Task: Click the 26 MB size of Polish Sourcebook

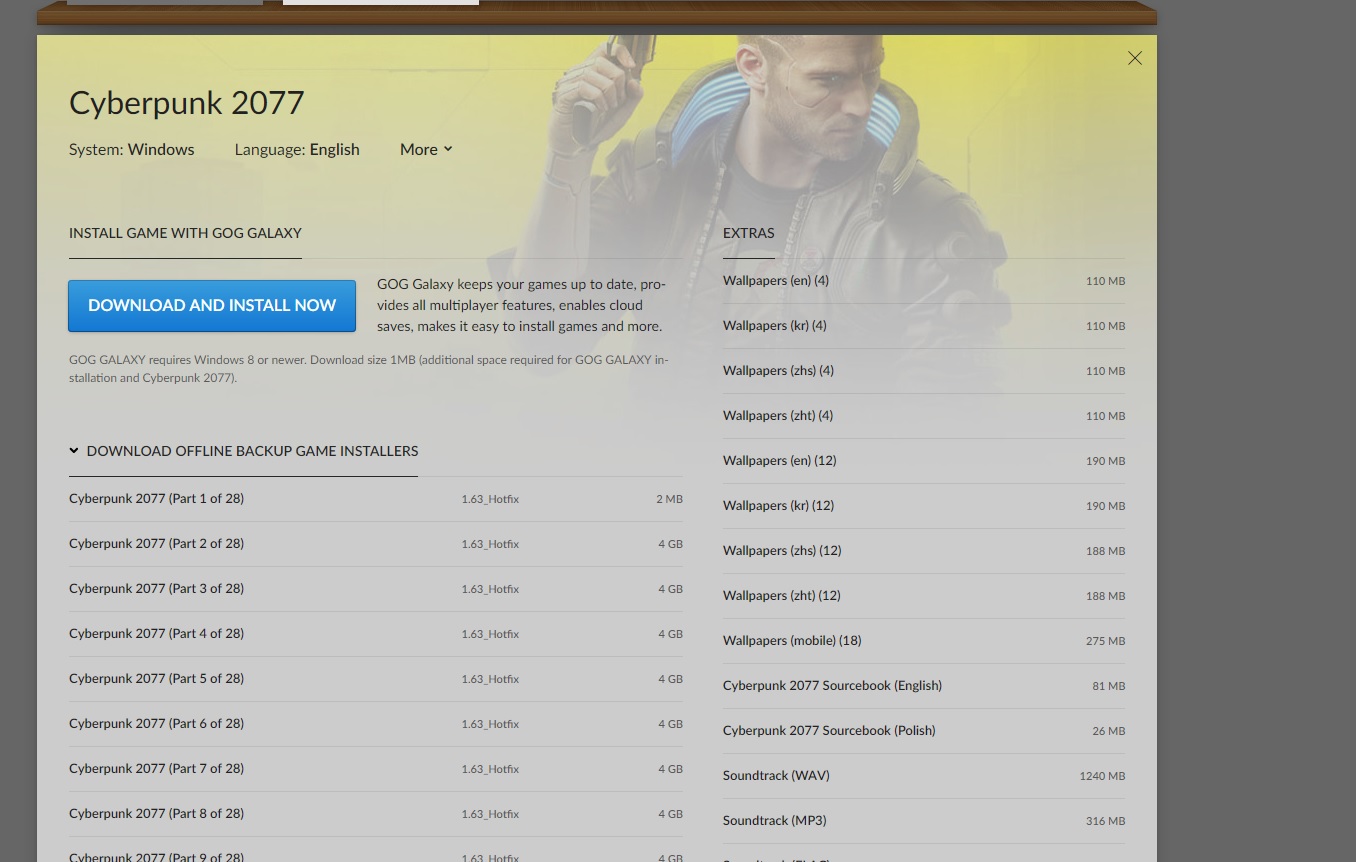Action: (1108, 731)
